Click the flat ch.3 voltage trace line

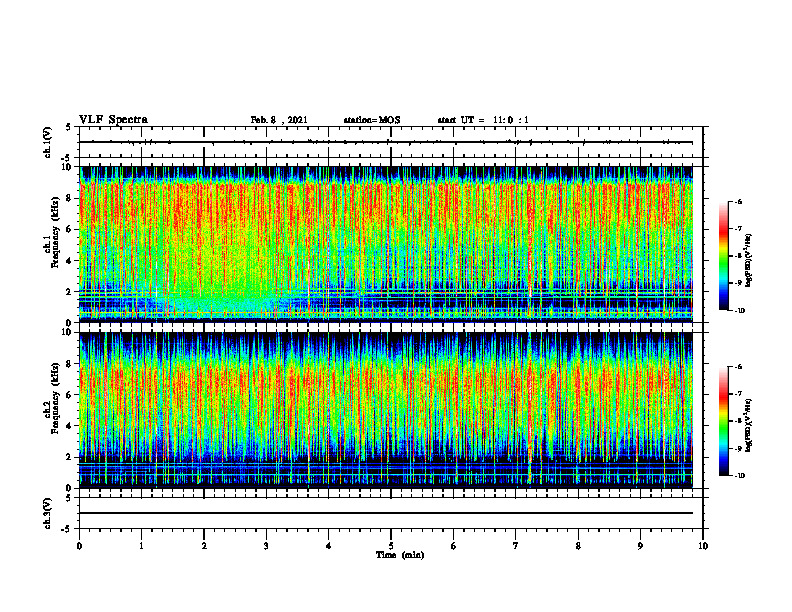[386, 513]
